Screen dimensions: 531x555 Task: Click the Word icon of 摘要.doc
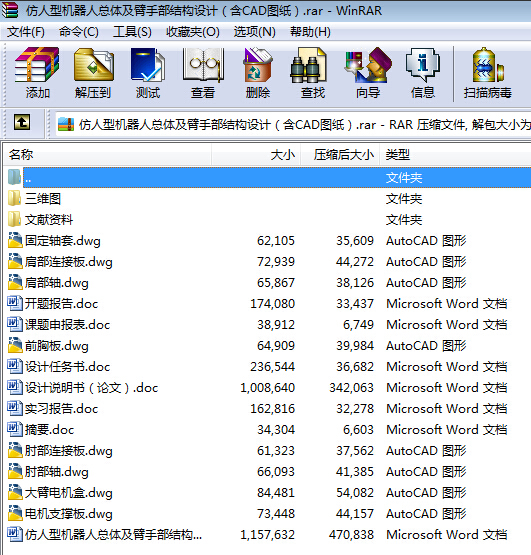pos(15,429)
